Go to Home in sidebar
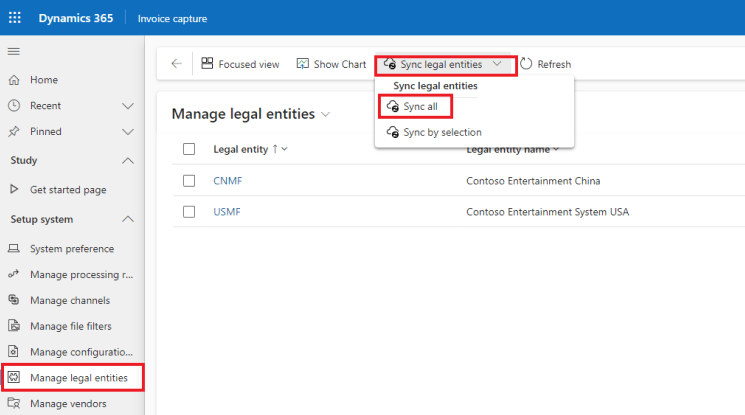 pos(44,80)
